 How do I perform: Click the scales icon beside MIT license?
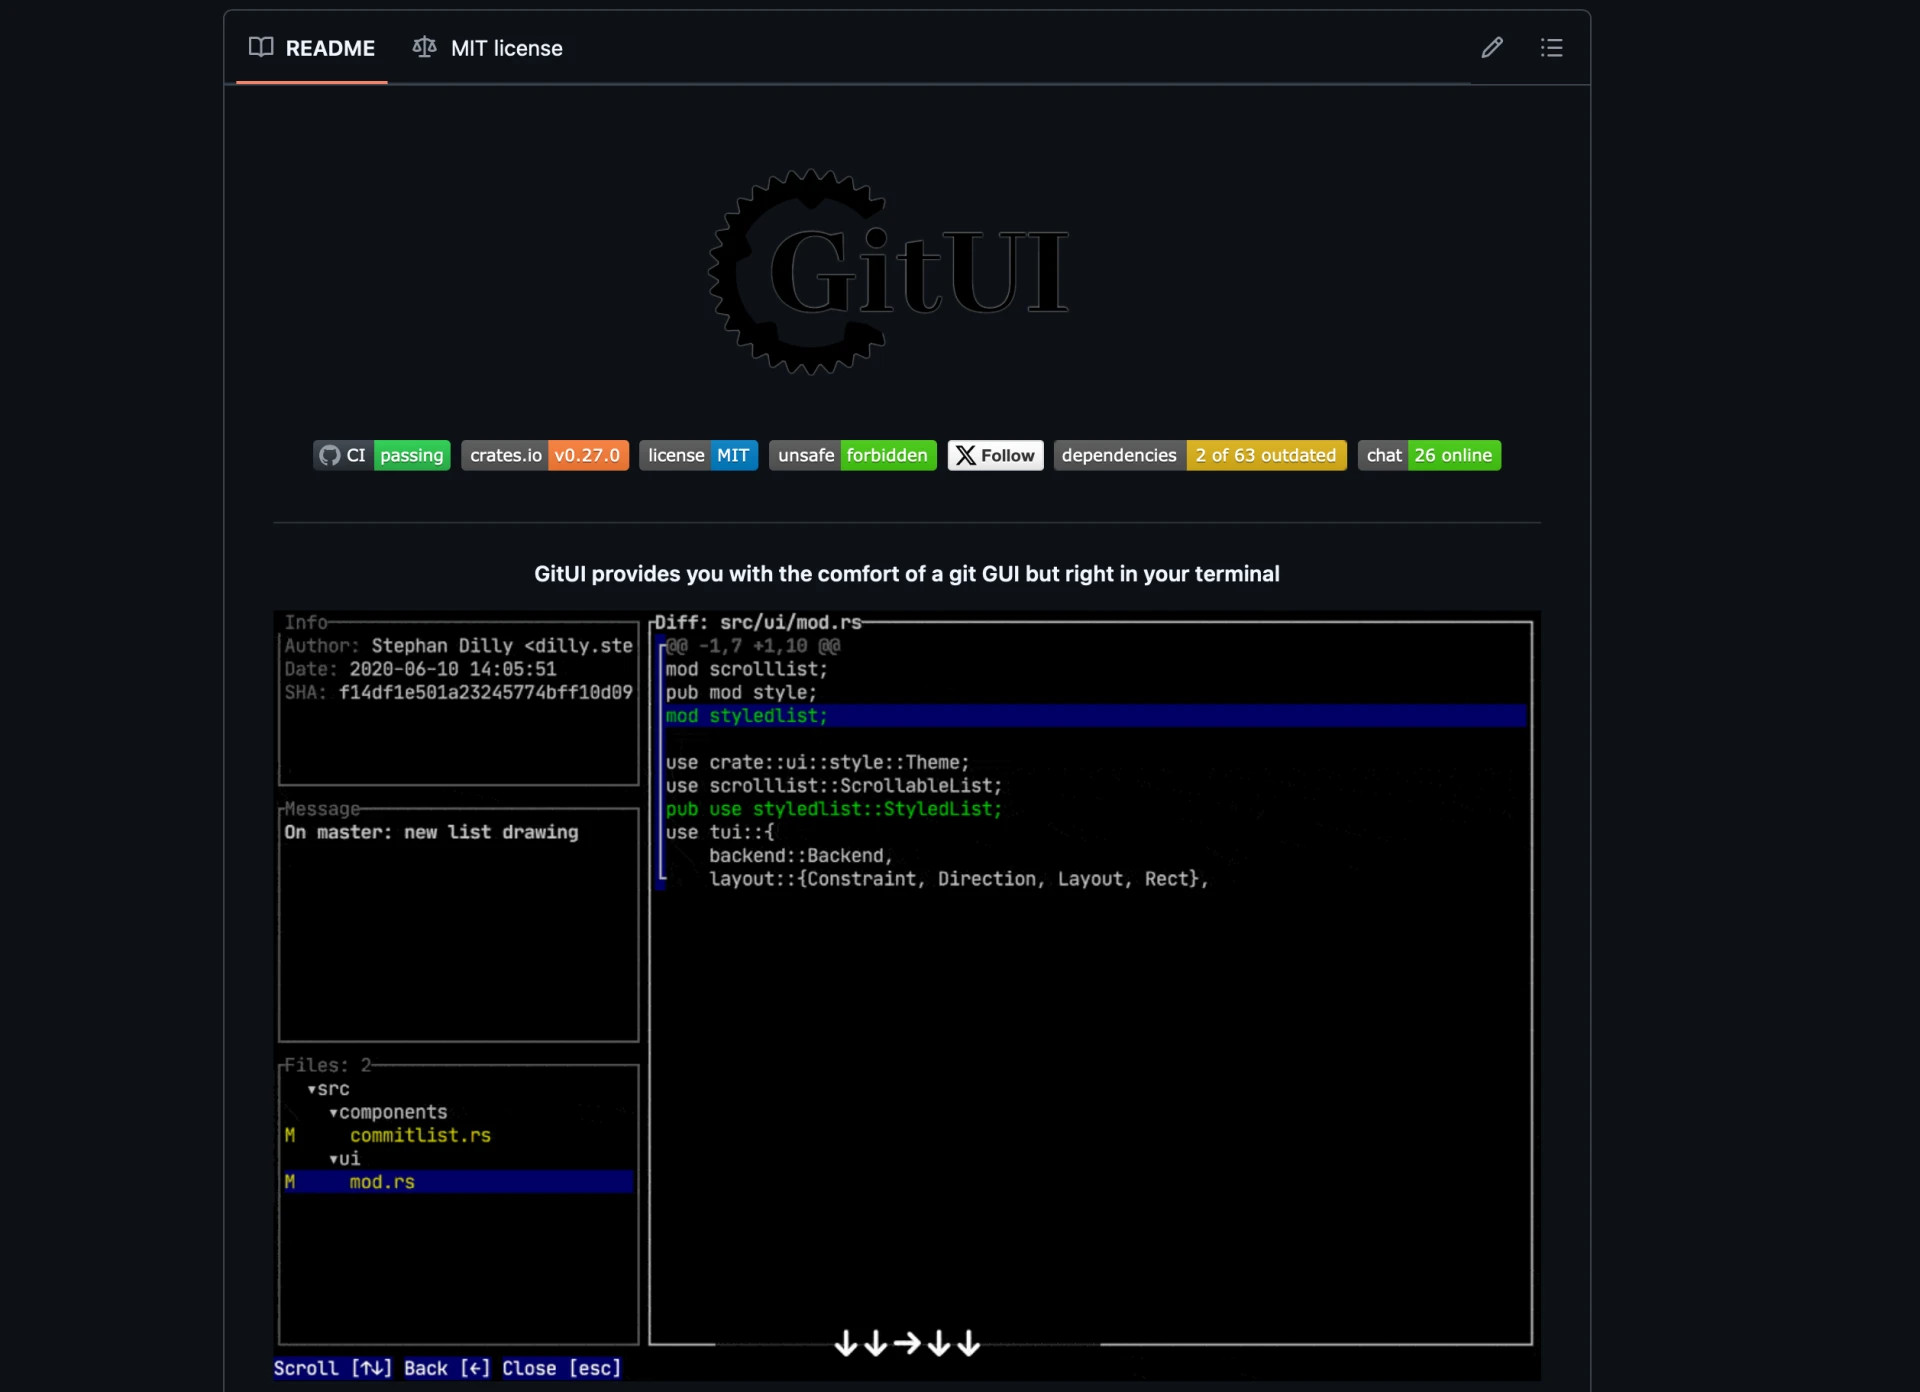424,47
